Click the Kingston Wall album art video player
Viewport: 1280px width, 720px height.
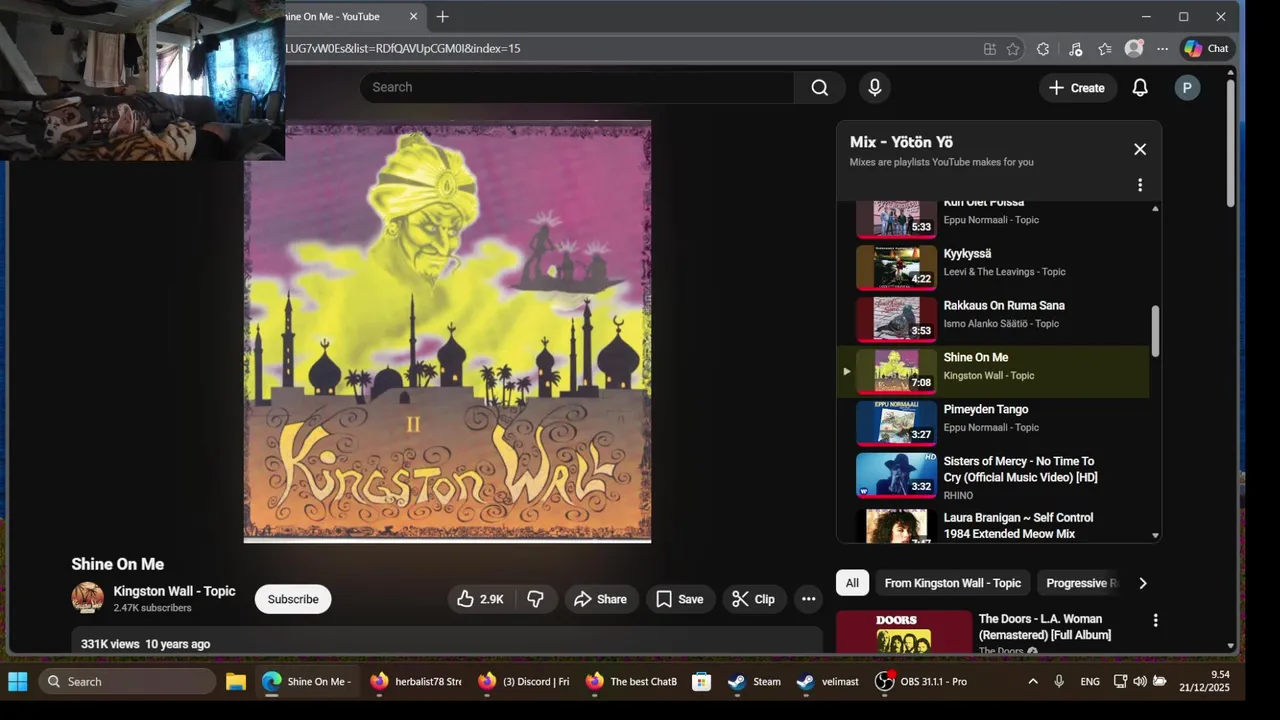coord(447,332)
